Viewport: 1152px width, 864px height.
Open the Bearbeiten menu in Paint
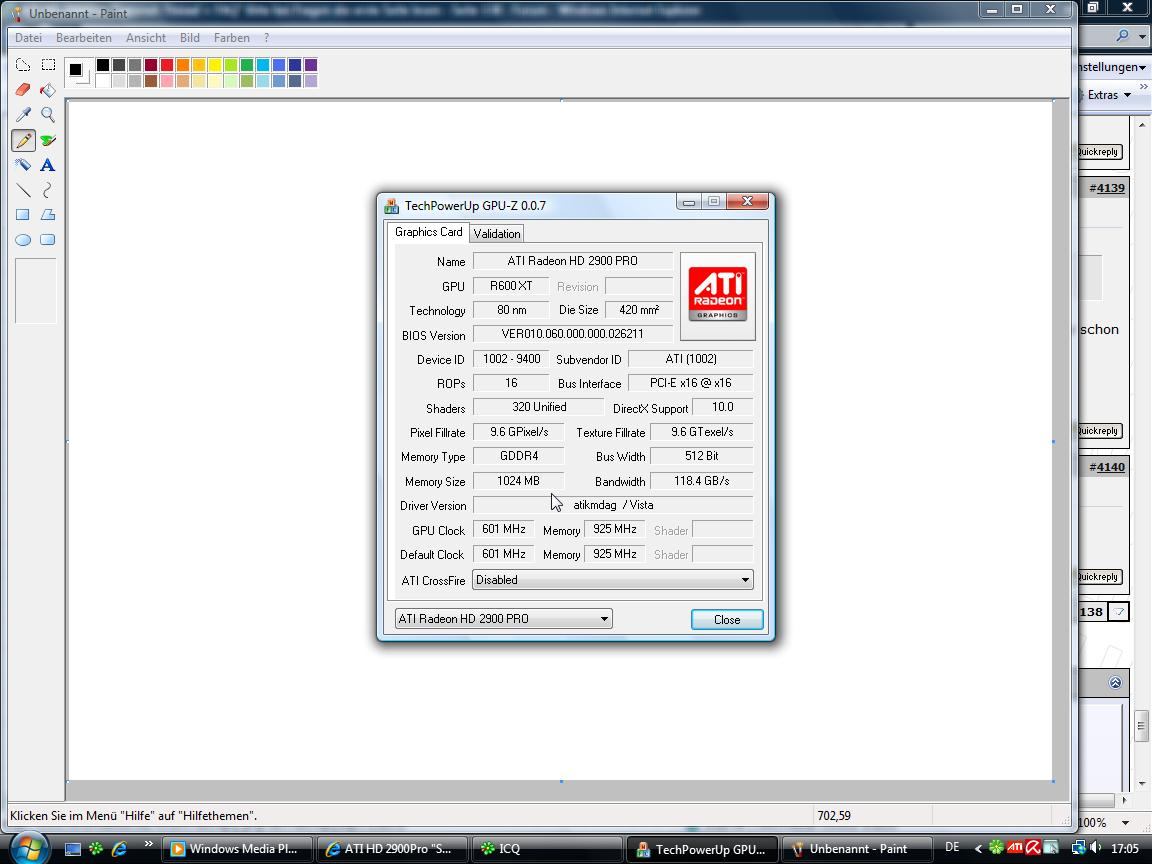(84, 37)
